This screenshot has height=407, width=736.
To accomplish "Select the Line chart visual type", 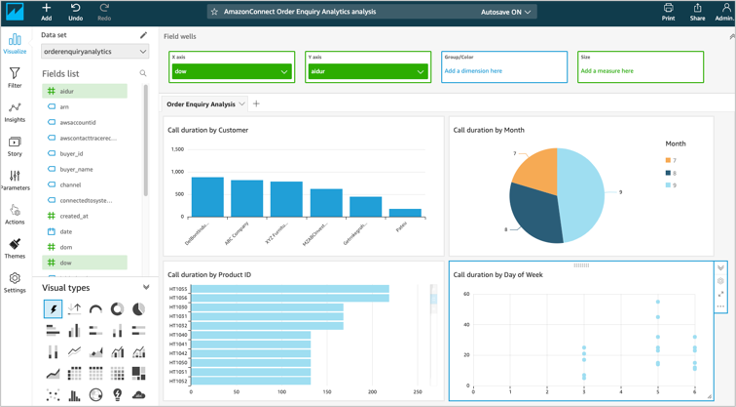I will pyautogui.click(x=74, y=352).
